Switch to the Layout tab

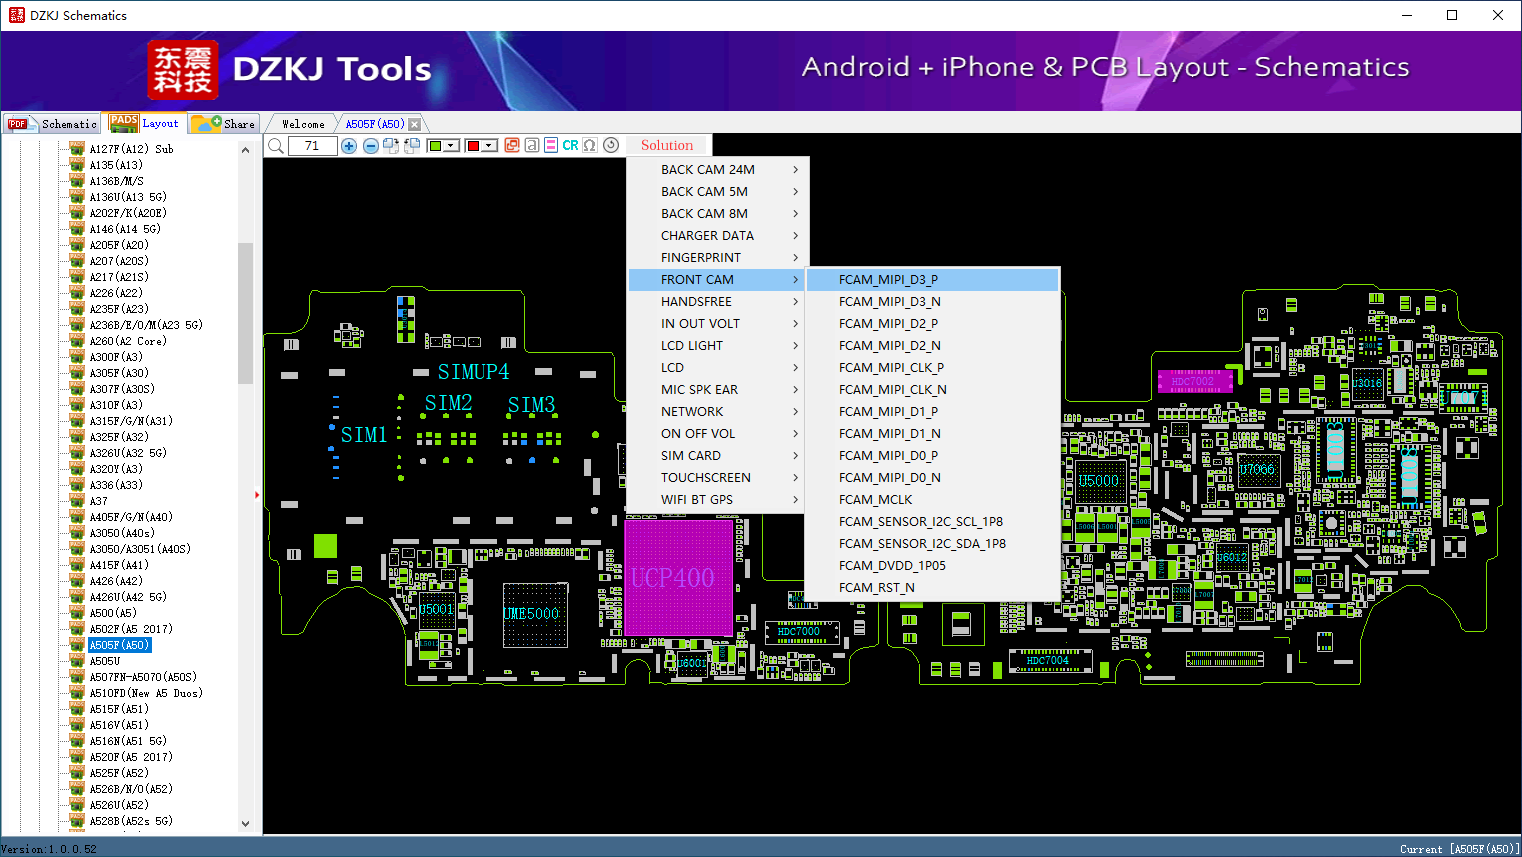pos(145,123)
